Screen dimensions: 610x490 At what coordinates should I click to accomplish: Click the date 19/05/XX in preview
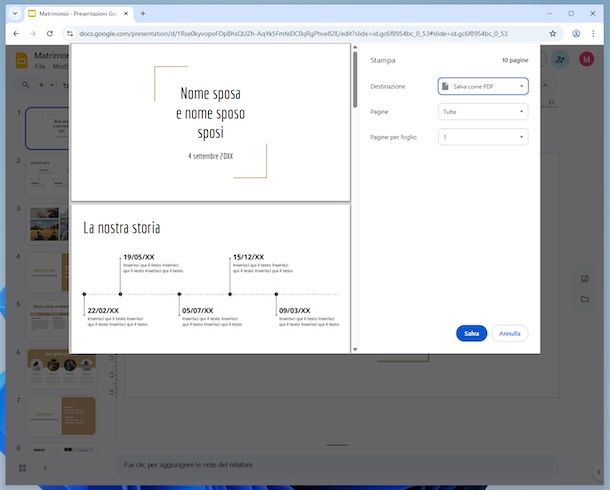[x=139, y=257]
